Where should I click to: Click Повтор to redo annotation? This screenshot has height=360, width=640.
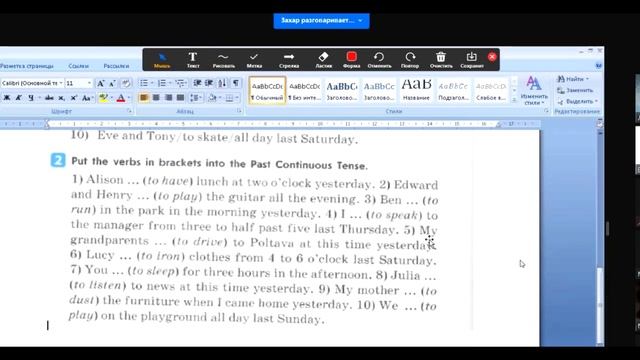pos(410,60)
